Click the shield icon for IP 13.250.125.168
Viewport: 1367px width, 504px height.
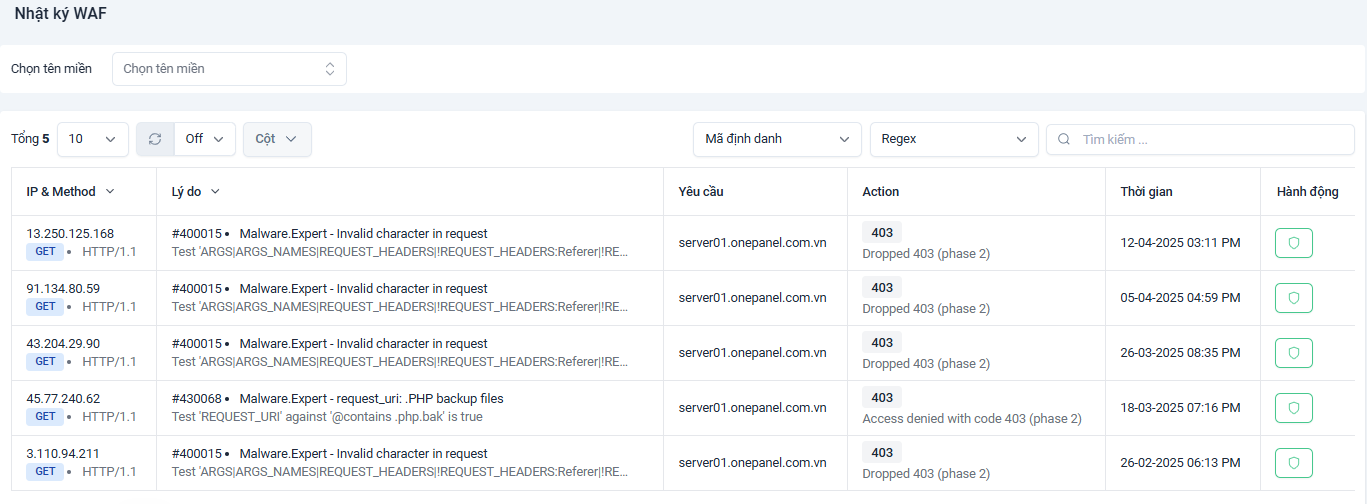coord(1293,243)
